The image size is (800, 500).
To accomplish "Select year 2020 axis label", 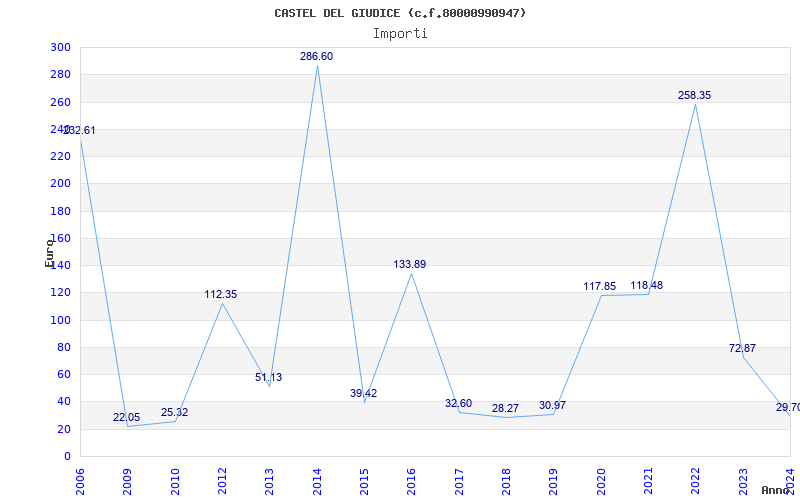I will coord(601,482).
